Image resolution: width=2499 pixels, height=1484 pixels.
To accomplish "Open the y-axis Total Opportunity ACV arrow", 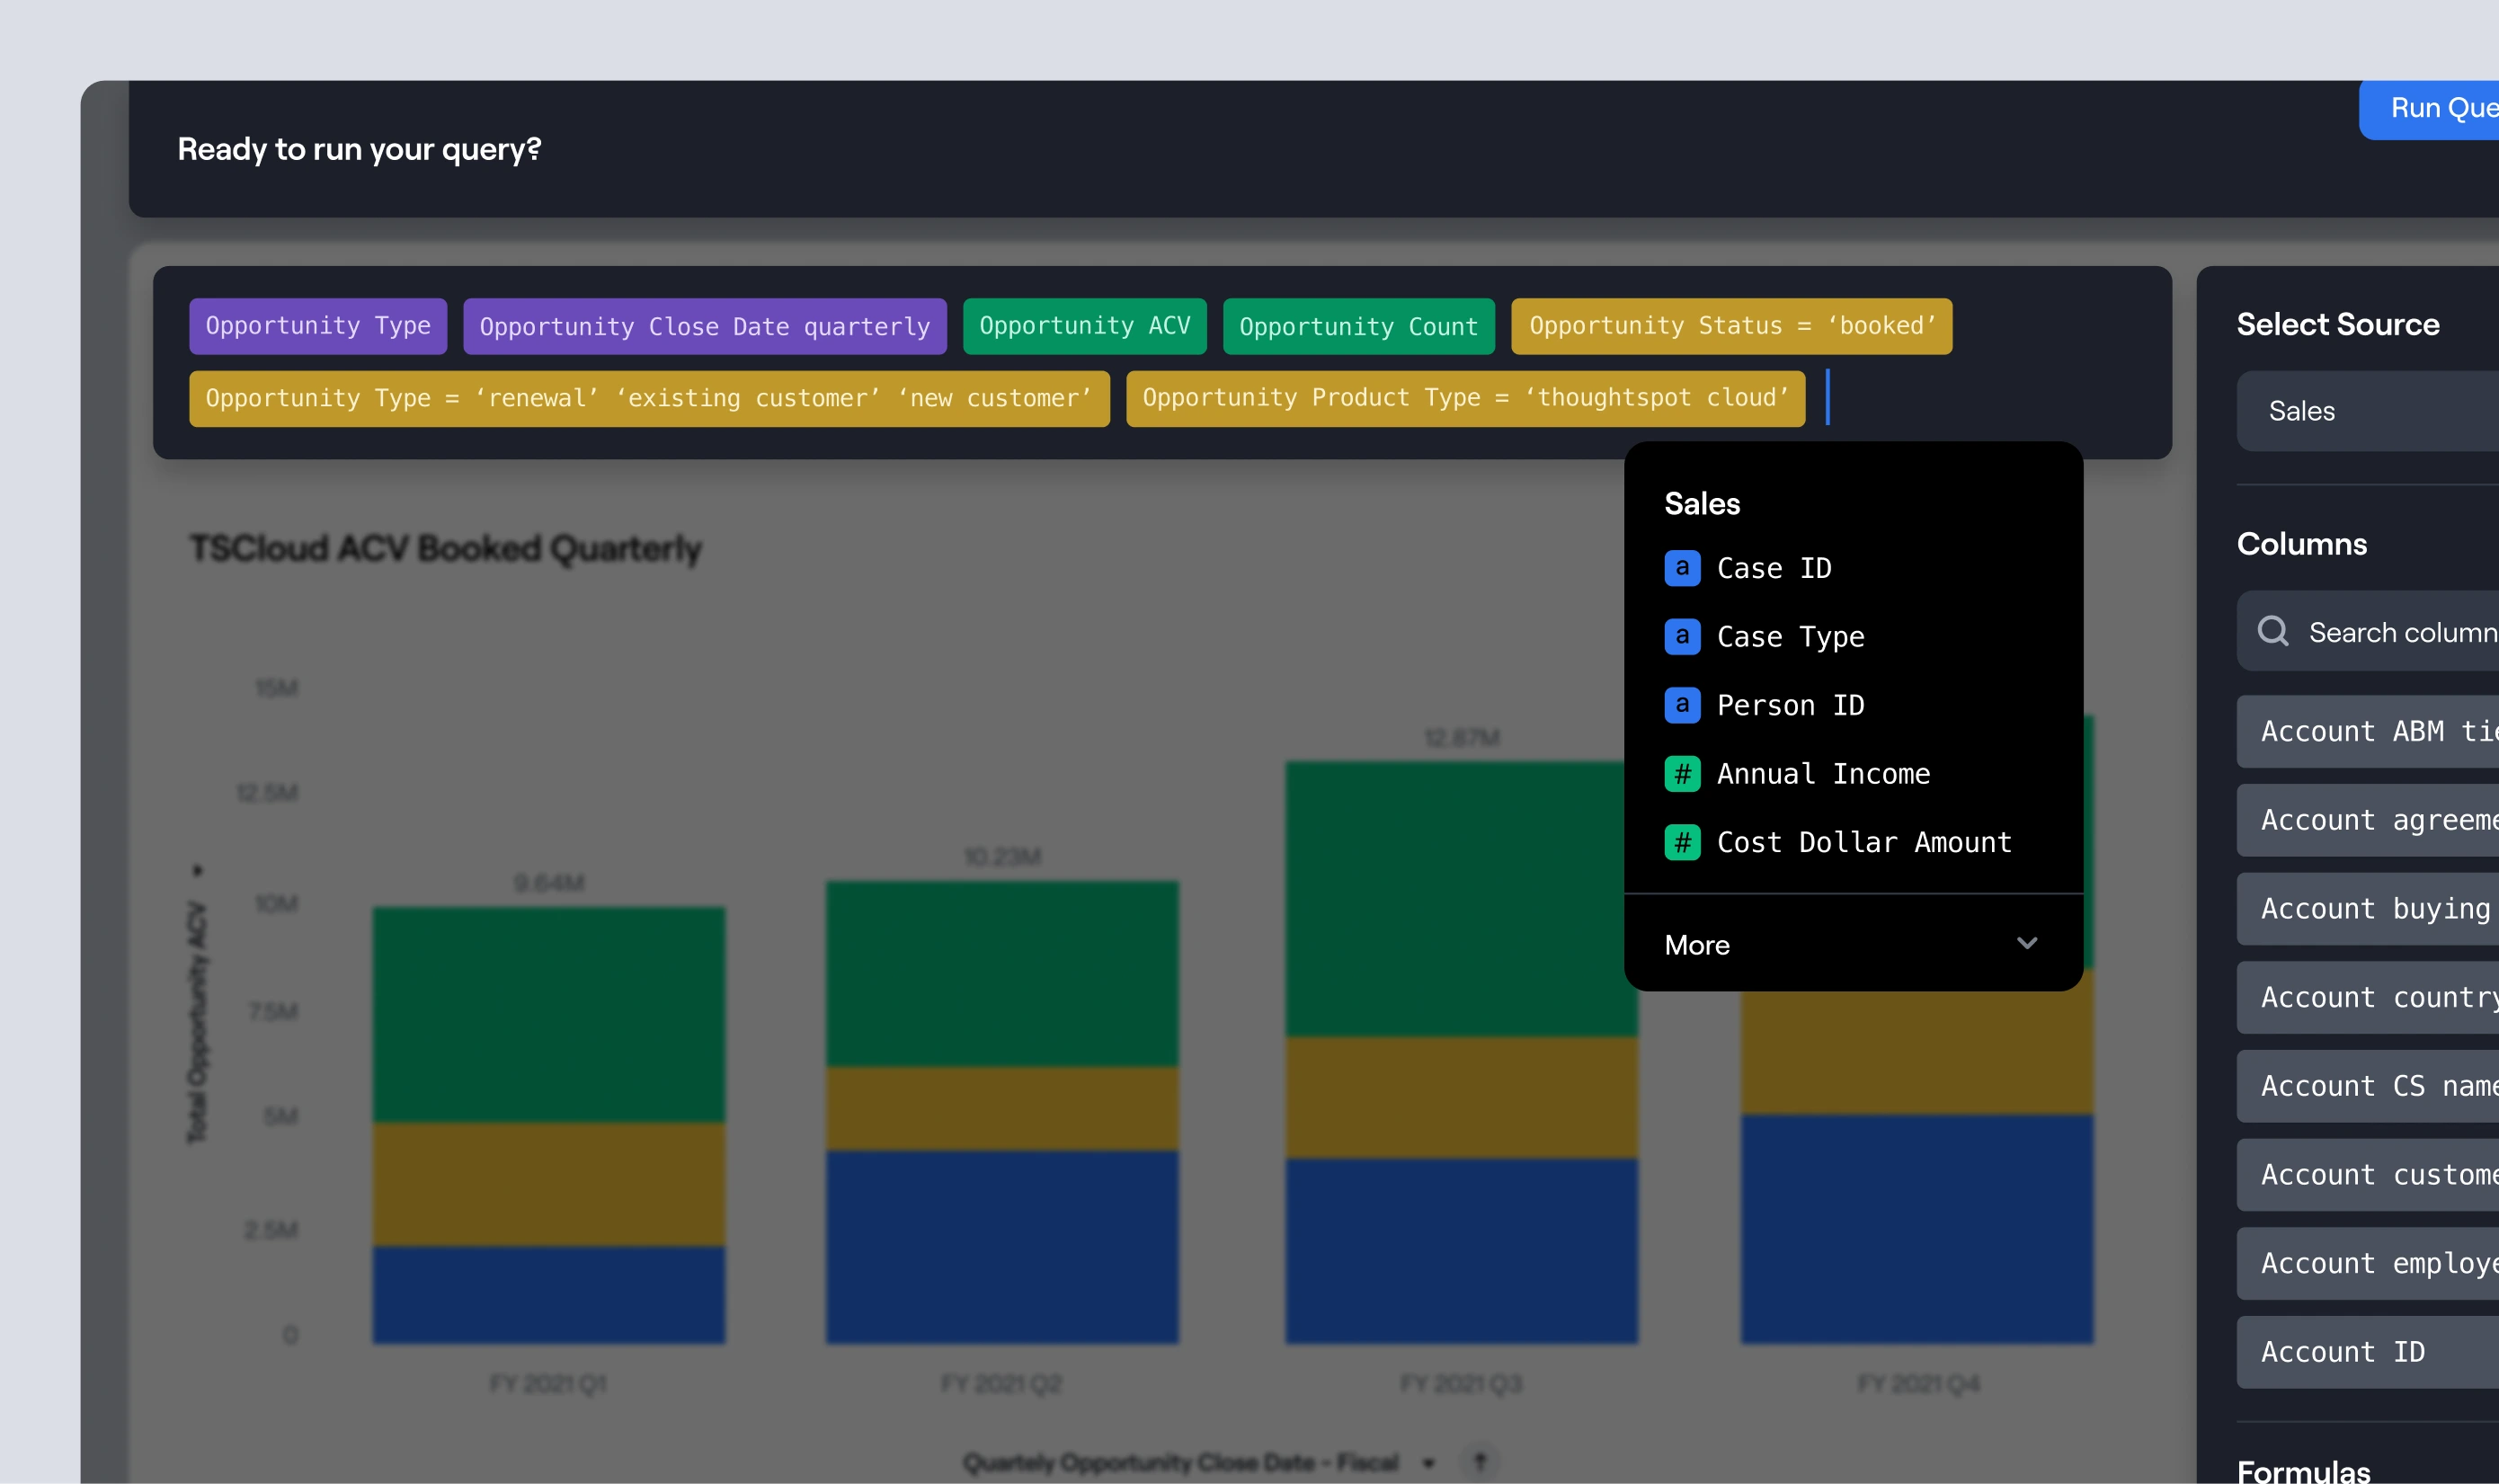I will click(197, 870).
